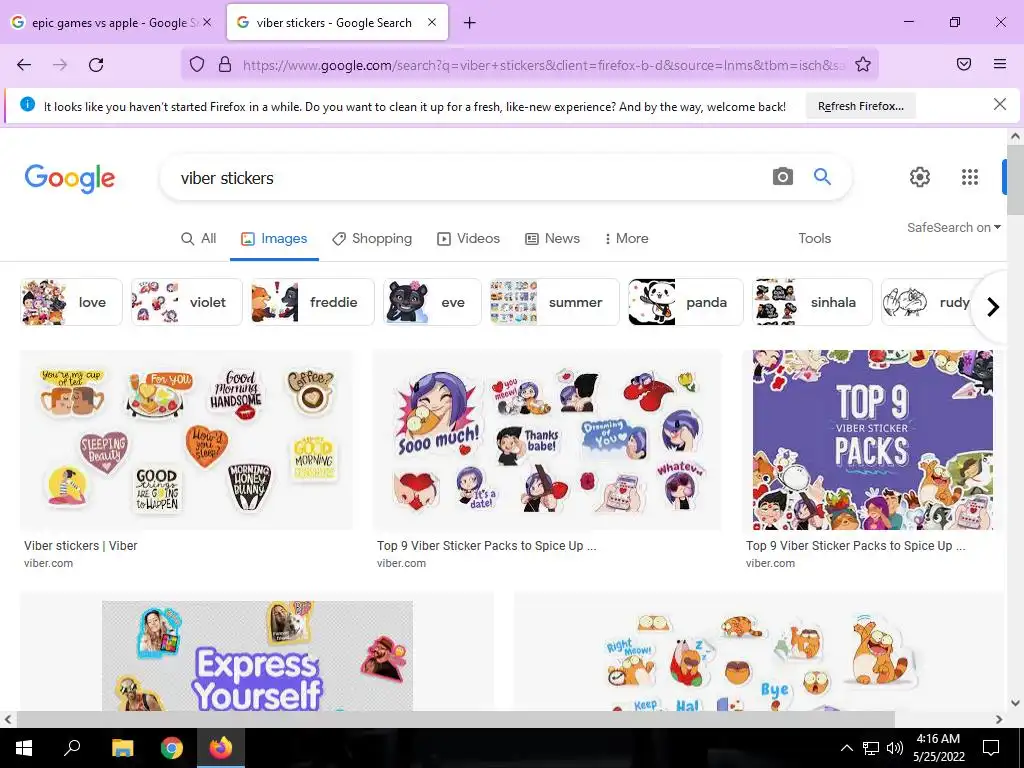The width and height of the screenshot is (1024, 768).
Task: Filter by the rudy chip
Action: click(x=926, y=302)
